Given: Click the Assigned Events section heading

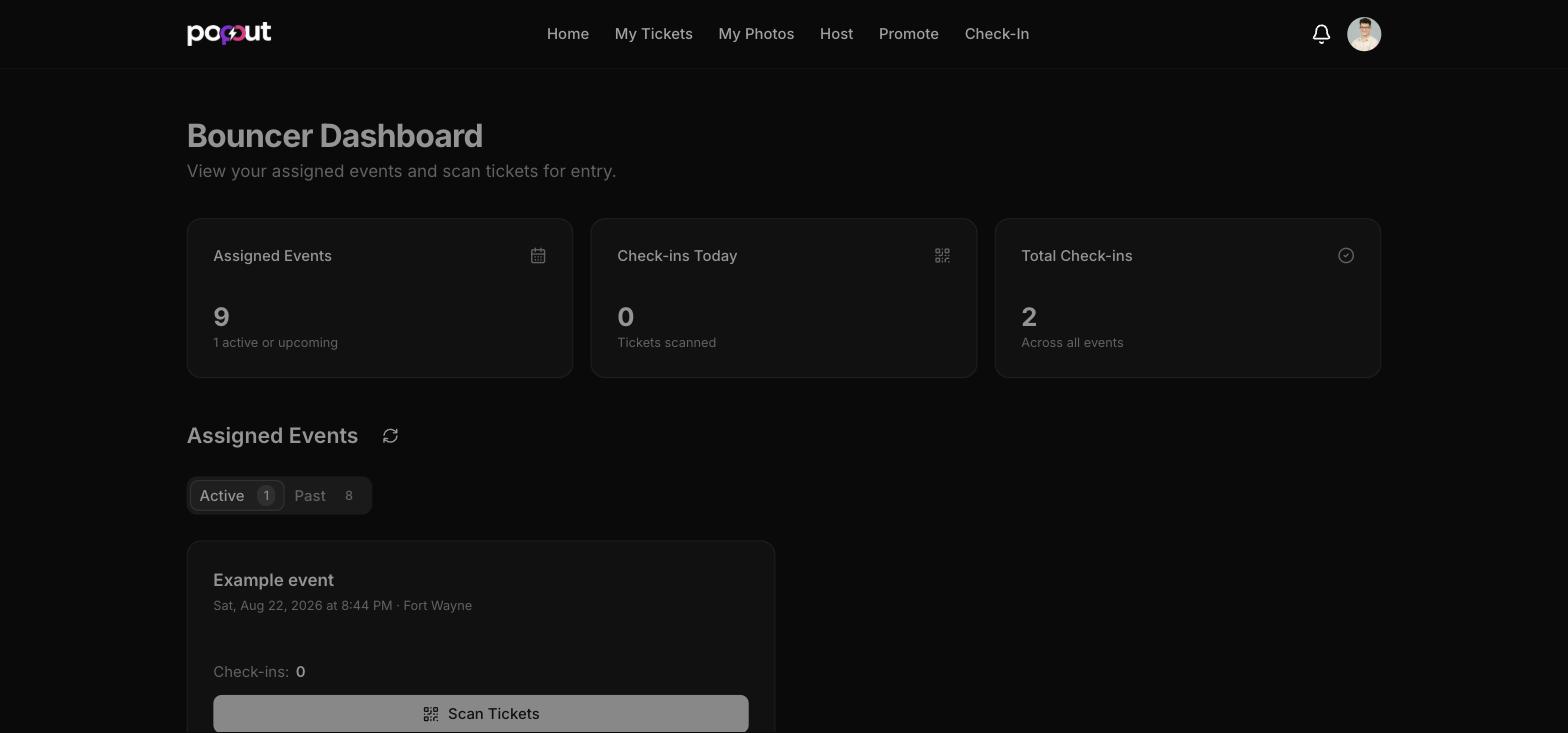Looking at the screenshot, I should (x=273, y=436).
